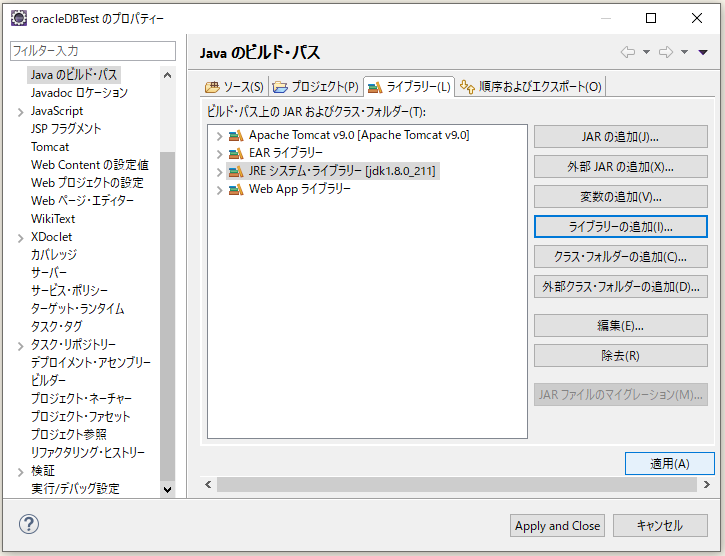The width and height of the screenshot is (725, 556).
Task: Select the ライブラリー(L) tab
Action: 409,86
